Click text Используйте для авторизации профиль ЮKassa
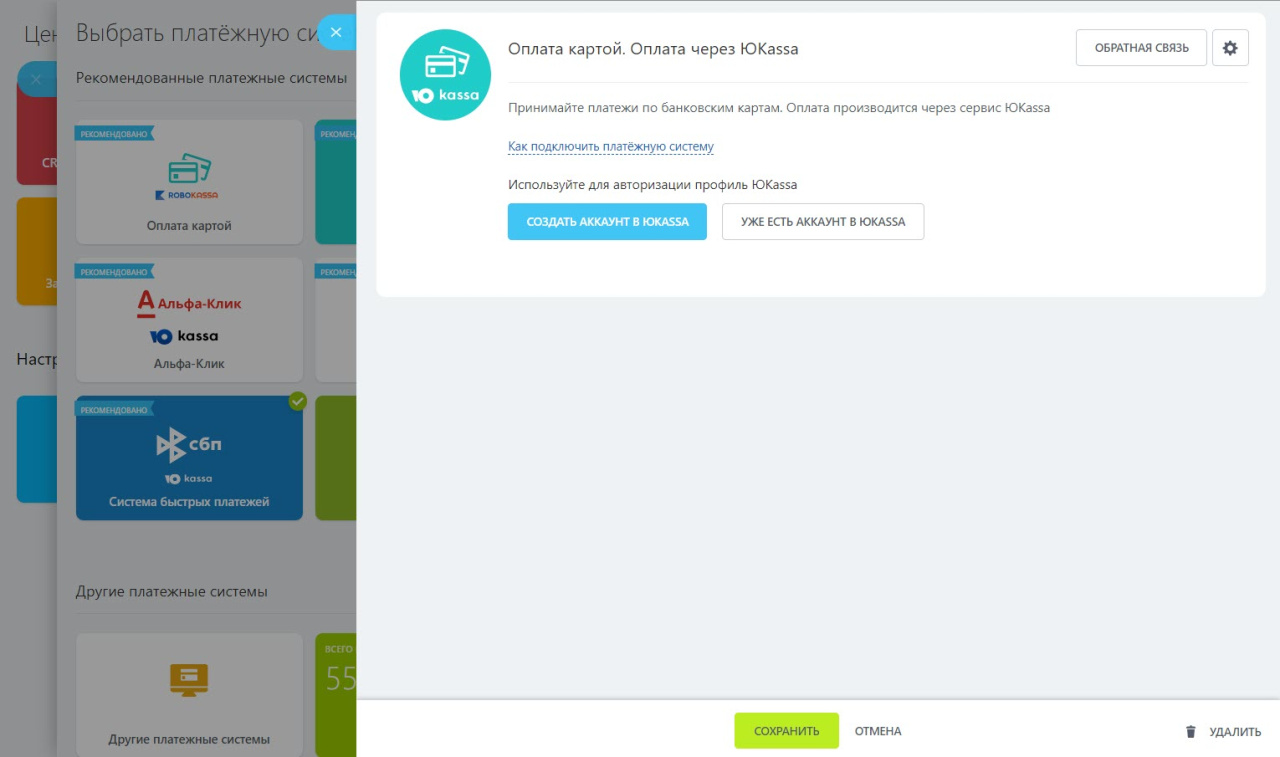This screenshot has height=757, width=1280. tap(652, 184)
